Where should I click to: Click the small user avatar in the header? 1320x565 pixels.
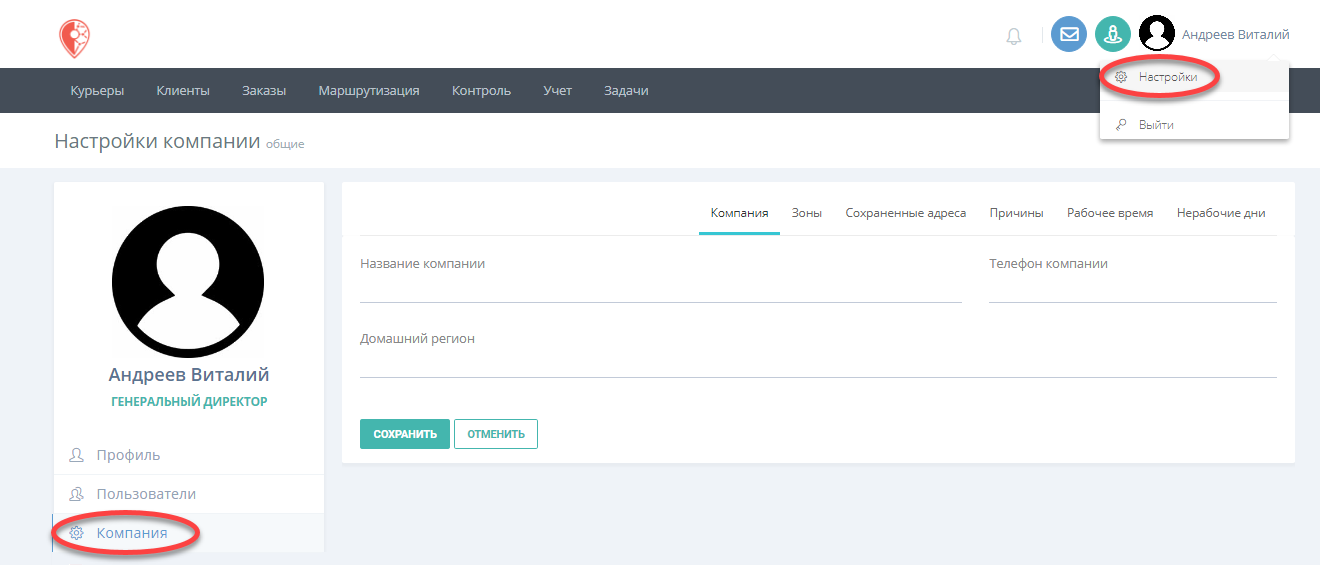1157,34
